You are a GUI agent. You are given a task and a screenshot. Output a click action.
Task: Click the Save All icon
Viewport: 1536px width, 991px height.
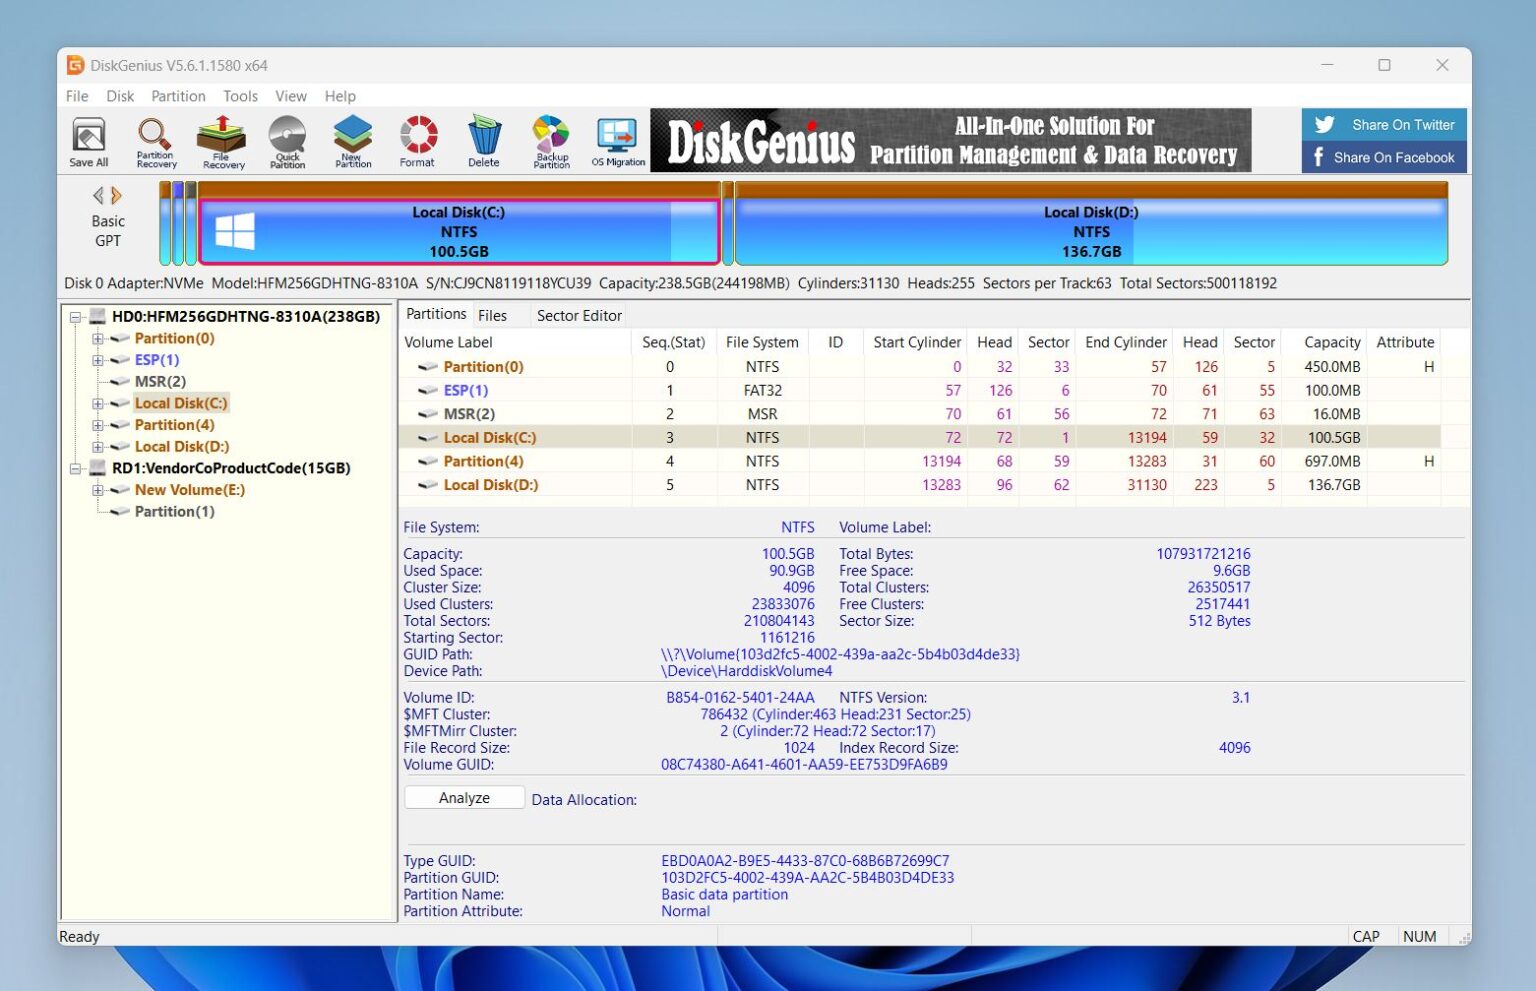click(88, 140)
